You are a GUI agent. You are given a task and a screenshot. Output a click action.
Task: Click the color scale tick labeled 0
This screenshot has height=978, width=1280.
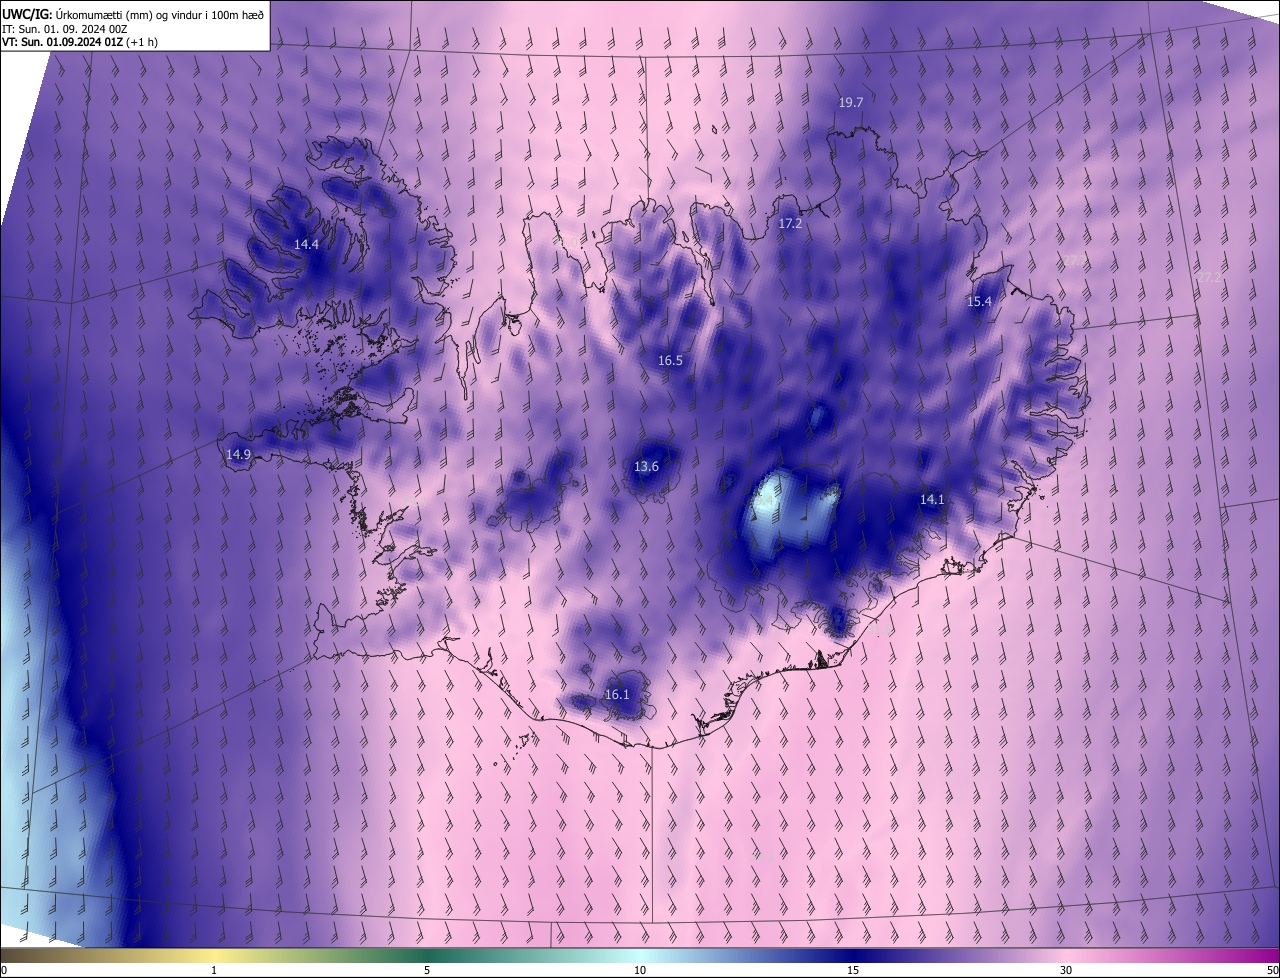point(4,970)
